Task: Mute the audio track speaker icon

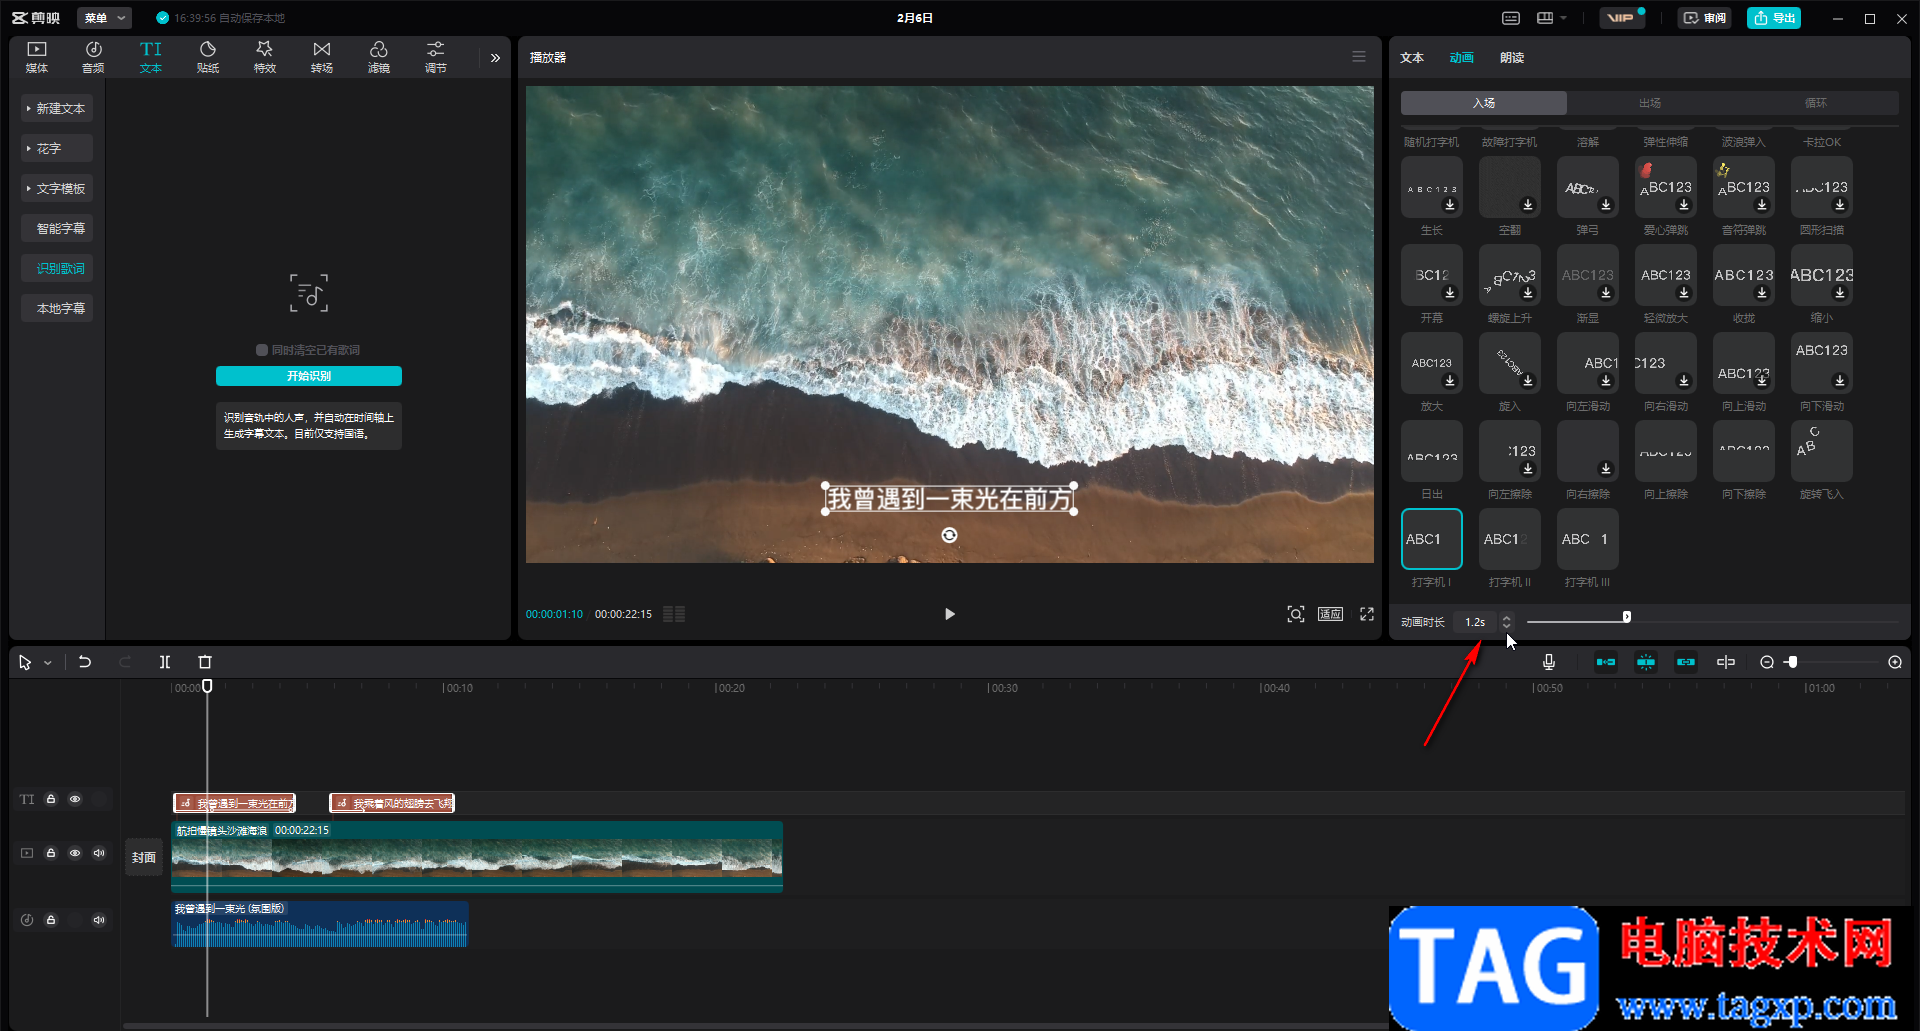Action: 99,920
